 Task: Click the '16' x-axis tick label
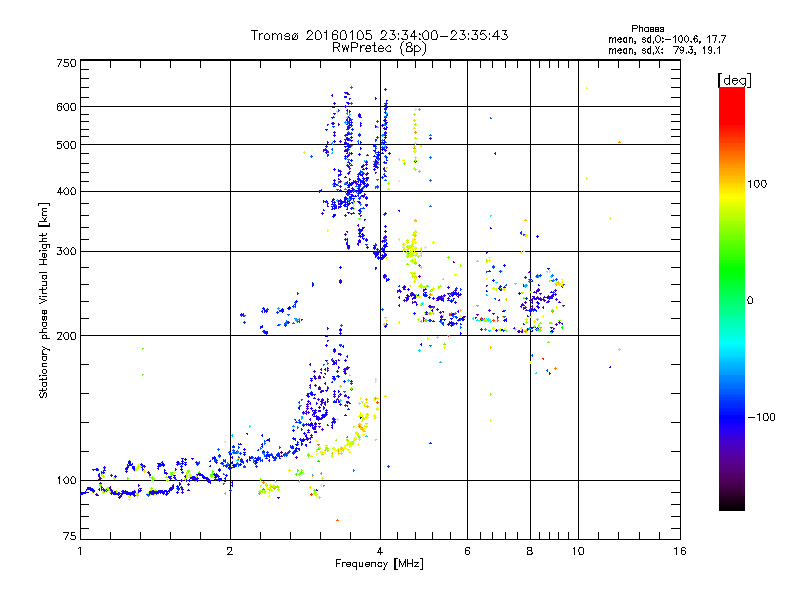[x=680, y=551]
